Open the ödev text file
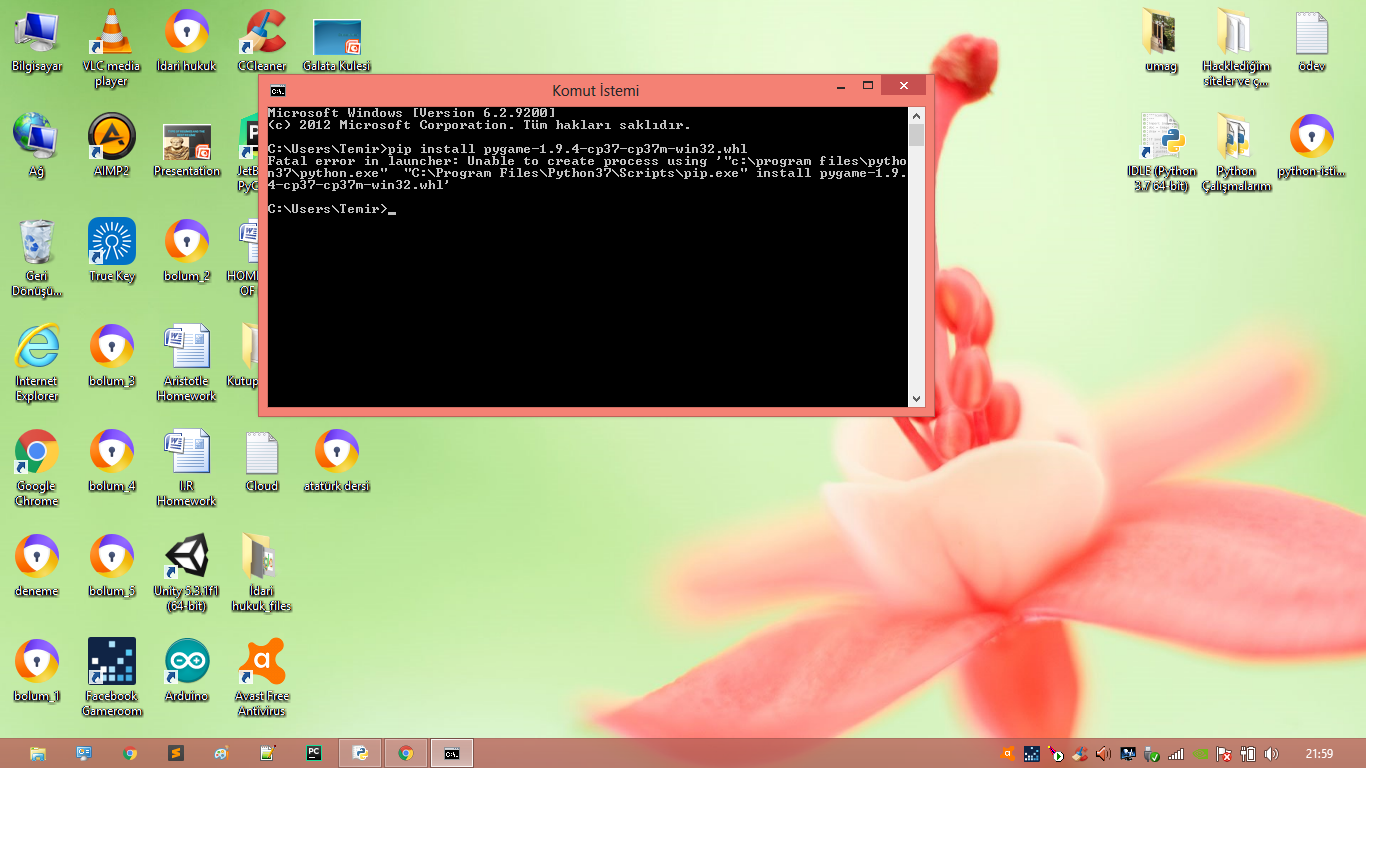 coord(1311,40)
